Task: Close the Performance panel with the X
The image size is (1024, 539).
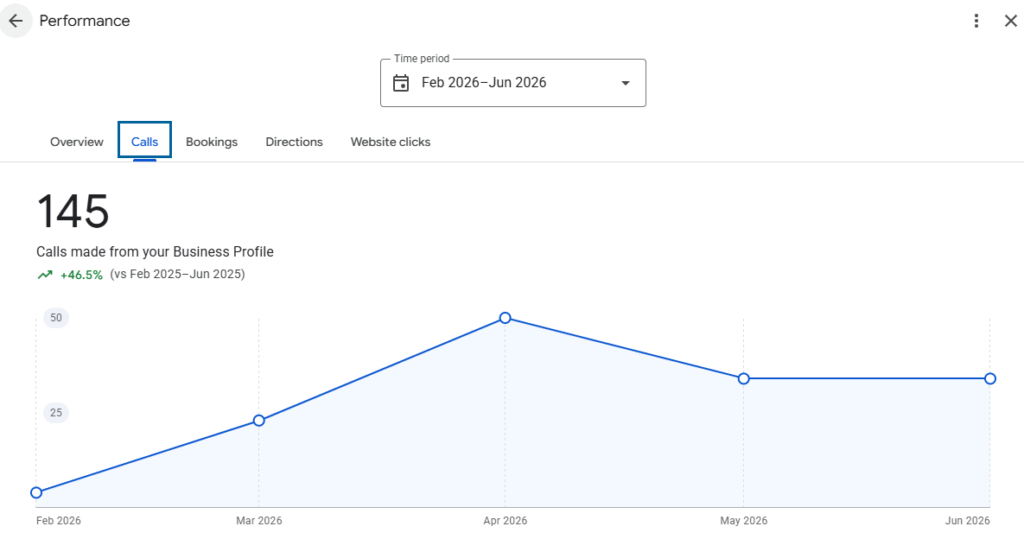Action: pyautogui.click(x=1010, y=21)
